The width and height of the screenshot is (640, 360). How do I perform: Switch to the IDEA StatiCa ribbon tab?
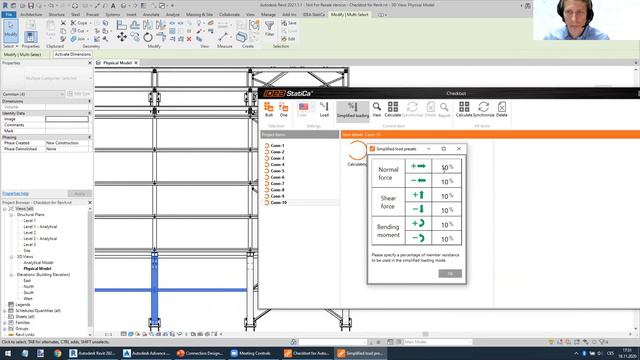pos(313,14)
